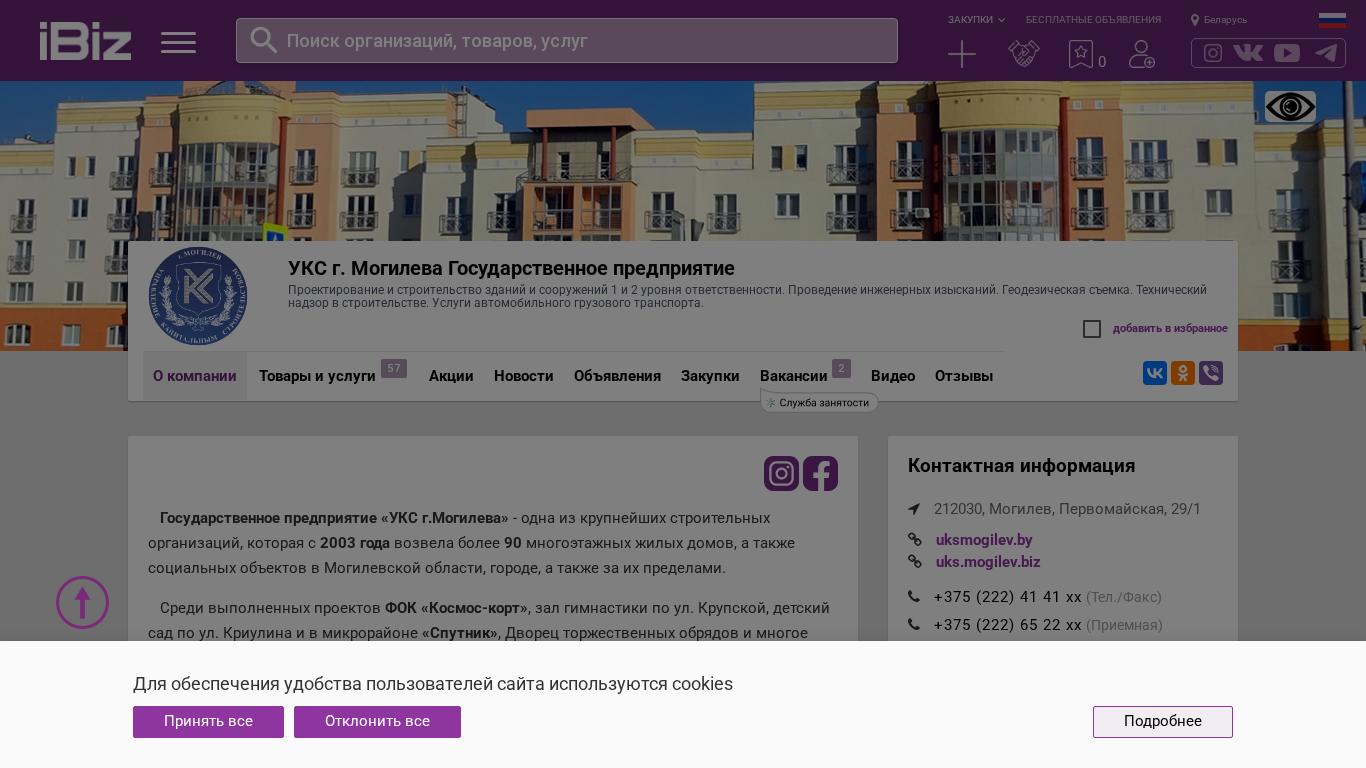Open cookie details via 'Подробнее'

(1163, 722)
